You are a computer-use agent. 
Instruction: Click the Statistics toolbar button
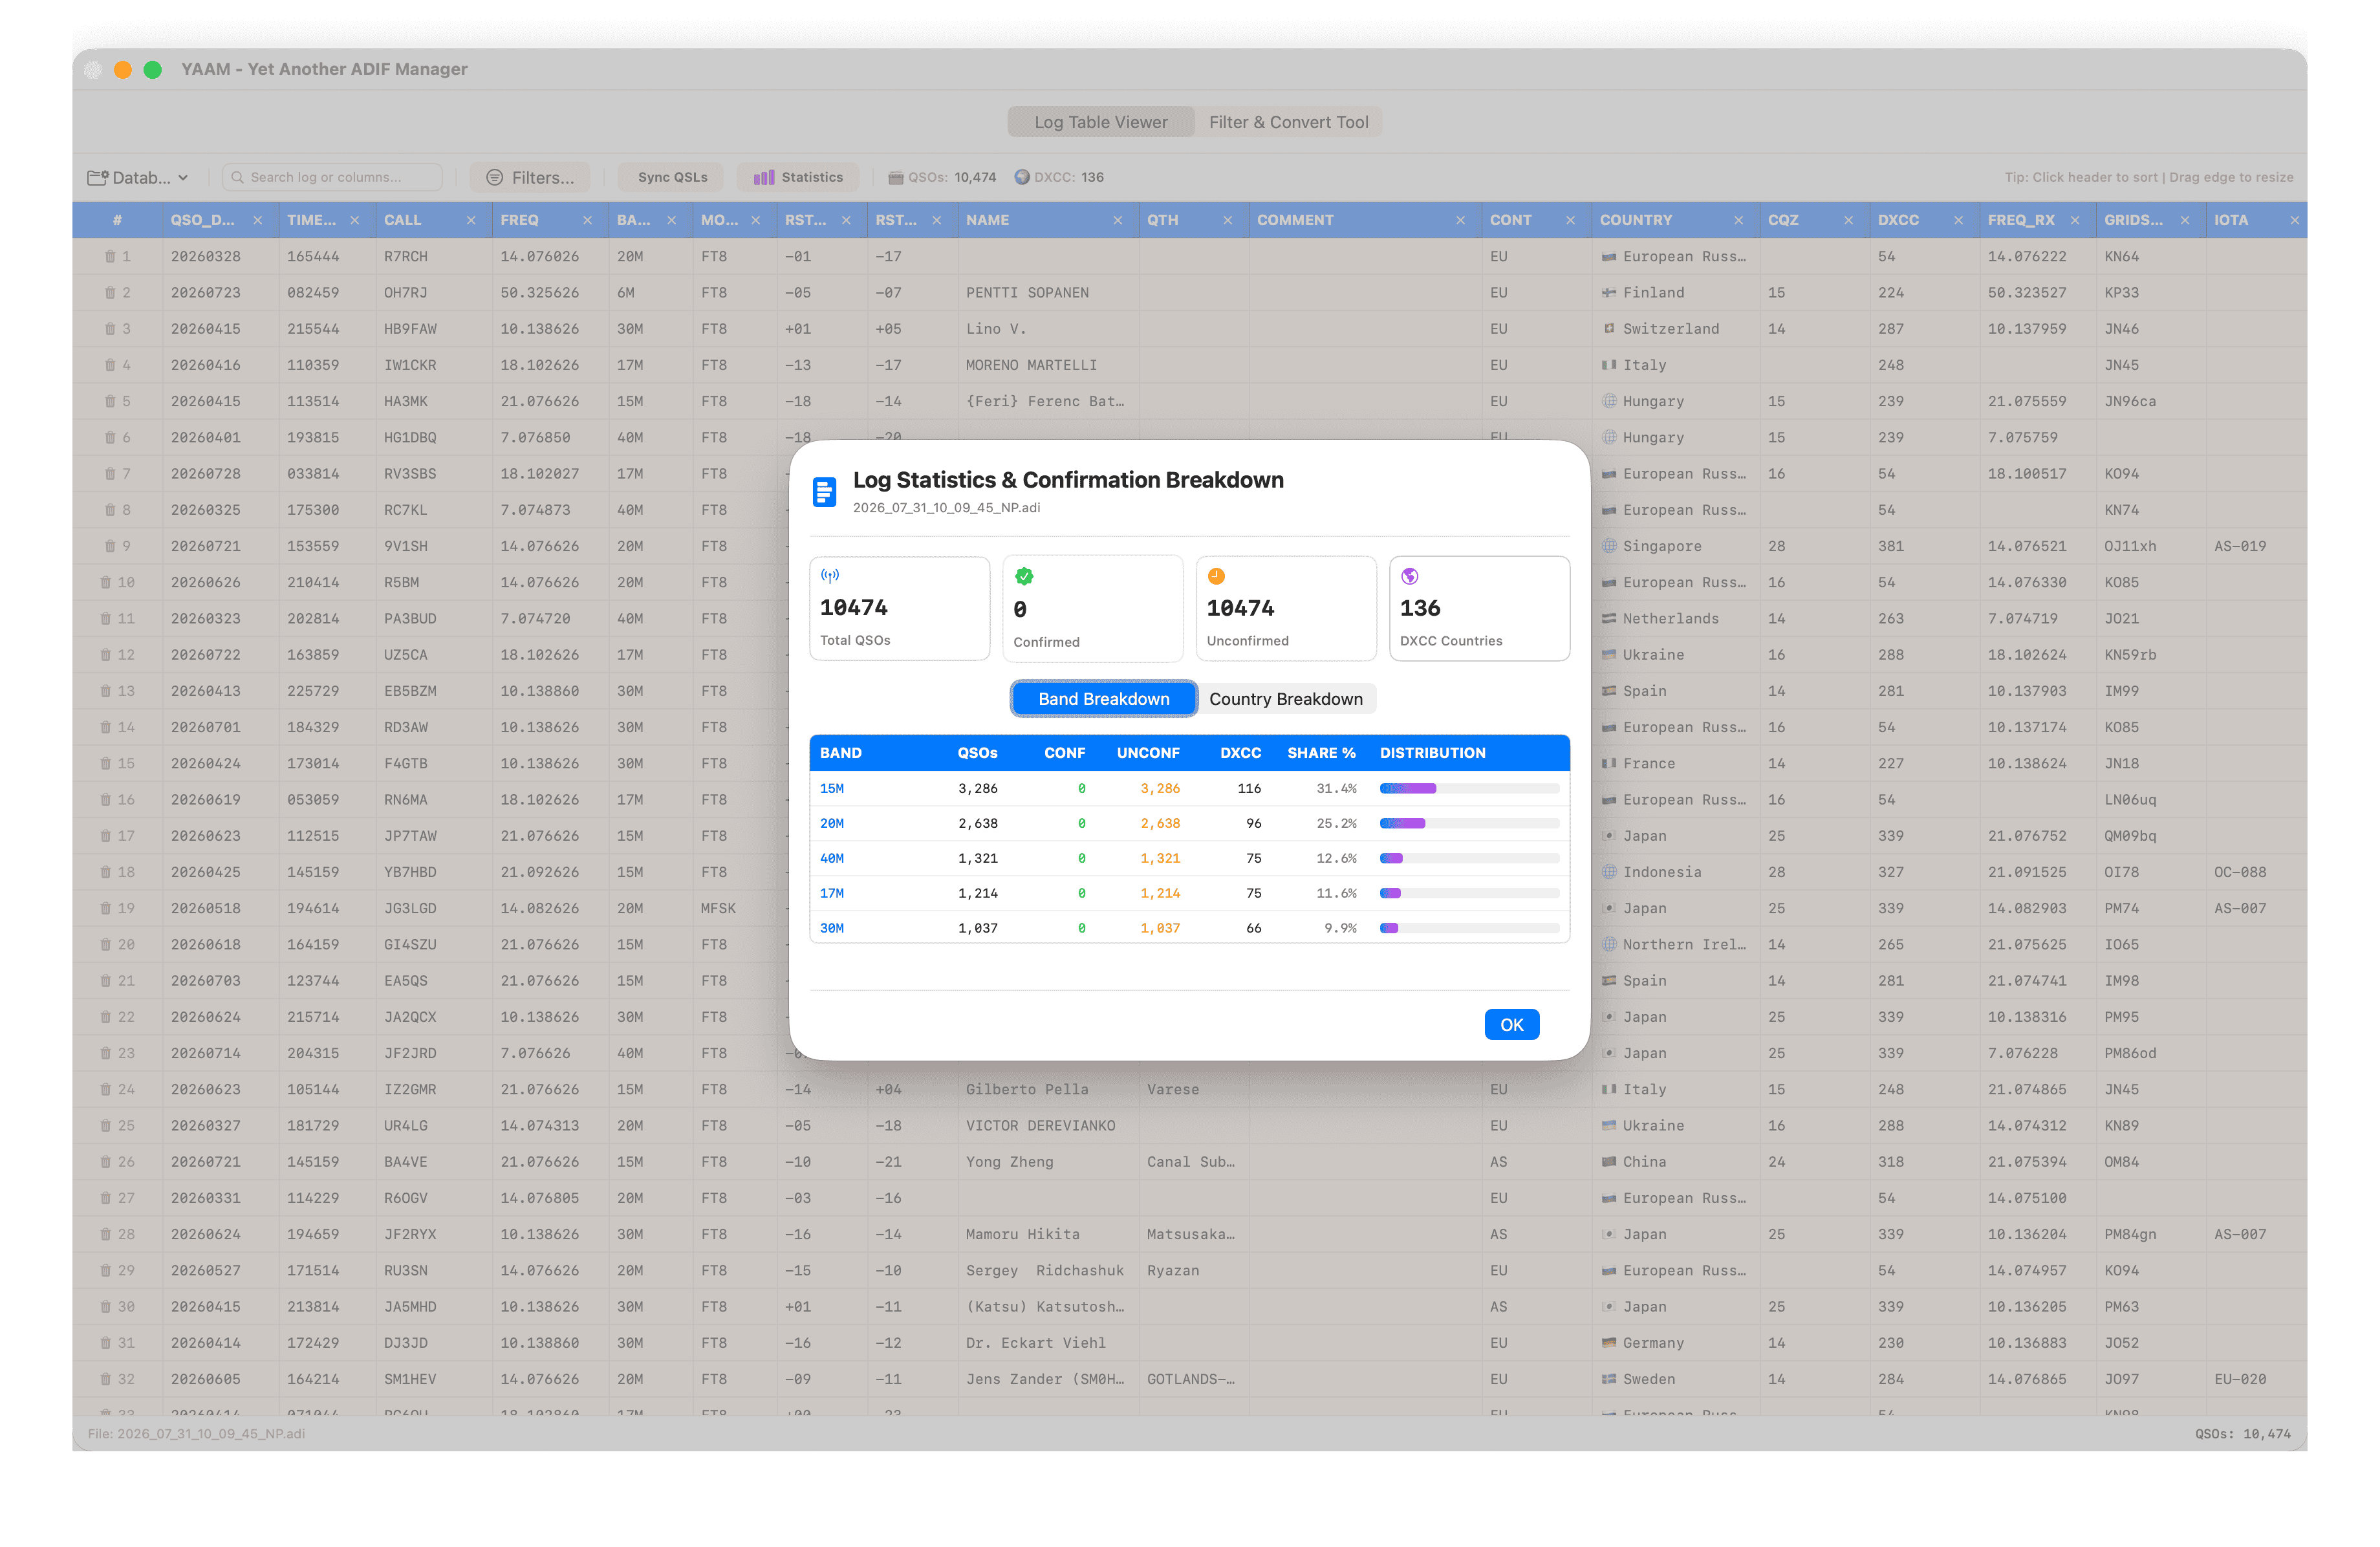tap(798, 177)
